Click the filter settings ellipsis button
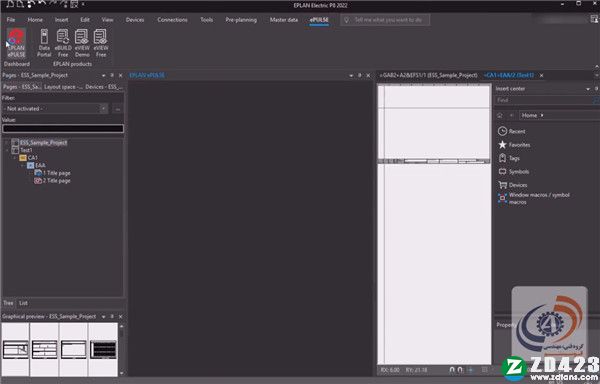Image resolution: width=600 pixels, height=384 pixels. click(117, 109)
